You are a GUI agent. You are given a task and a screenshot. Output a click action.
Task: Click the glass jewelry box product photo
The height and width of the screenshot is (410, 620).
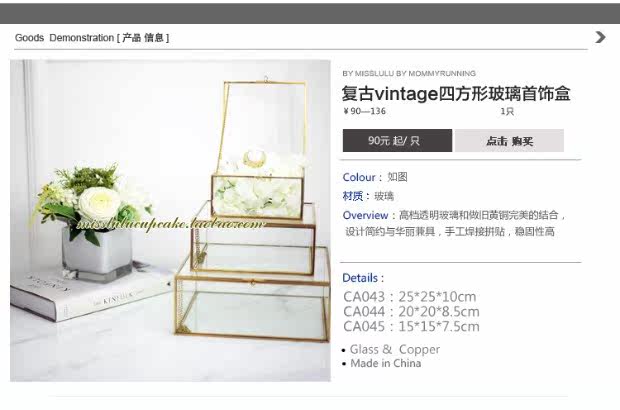170,221
